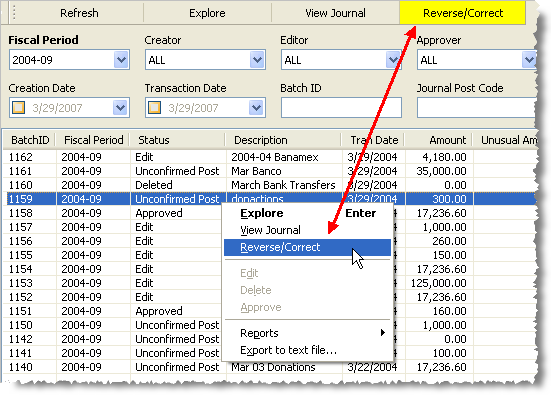
Task: Enable the Transaction Date checkbox
Action: [x=155, y=108]
